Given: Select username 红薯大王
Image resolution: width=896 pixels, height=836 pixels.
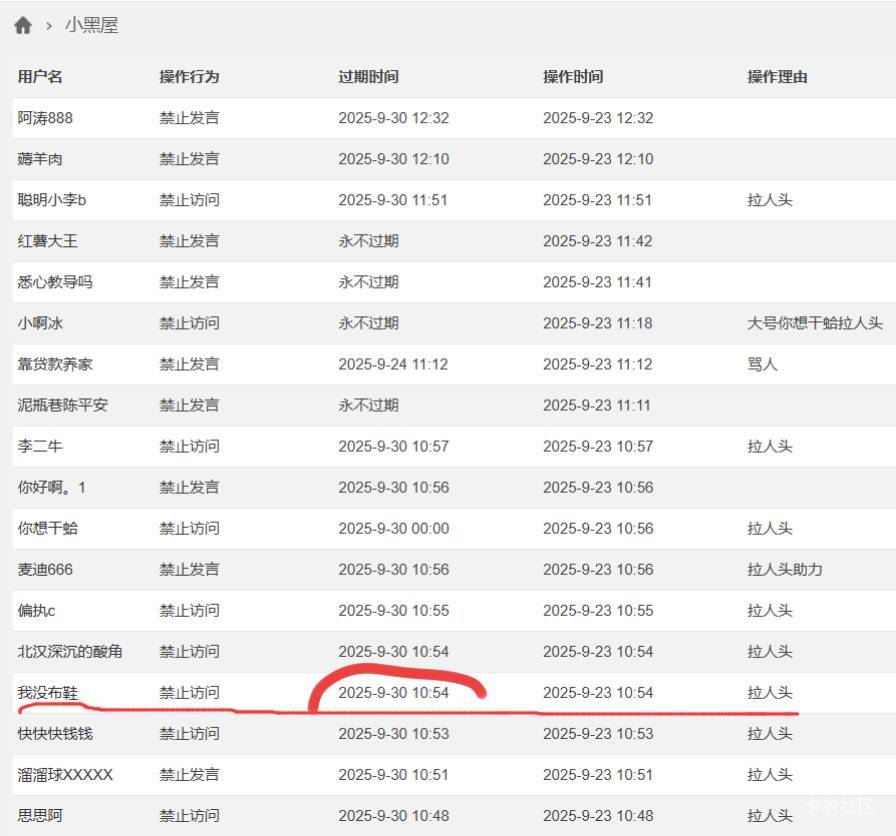Looking at the screenshot, I should click(47, 241).
